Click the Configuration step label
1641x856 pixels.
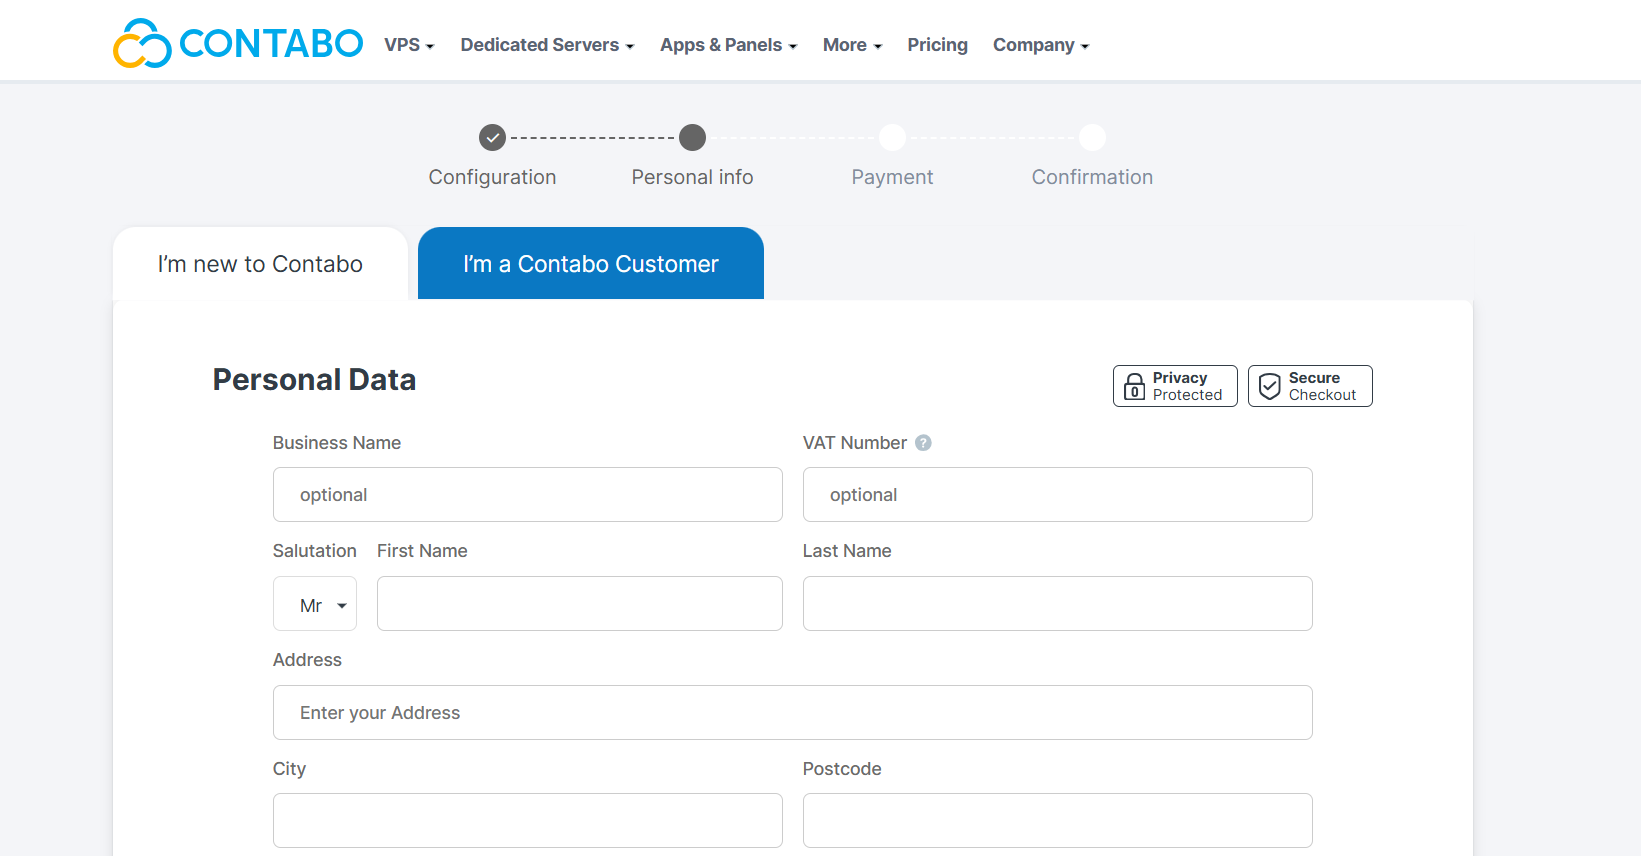492,177
